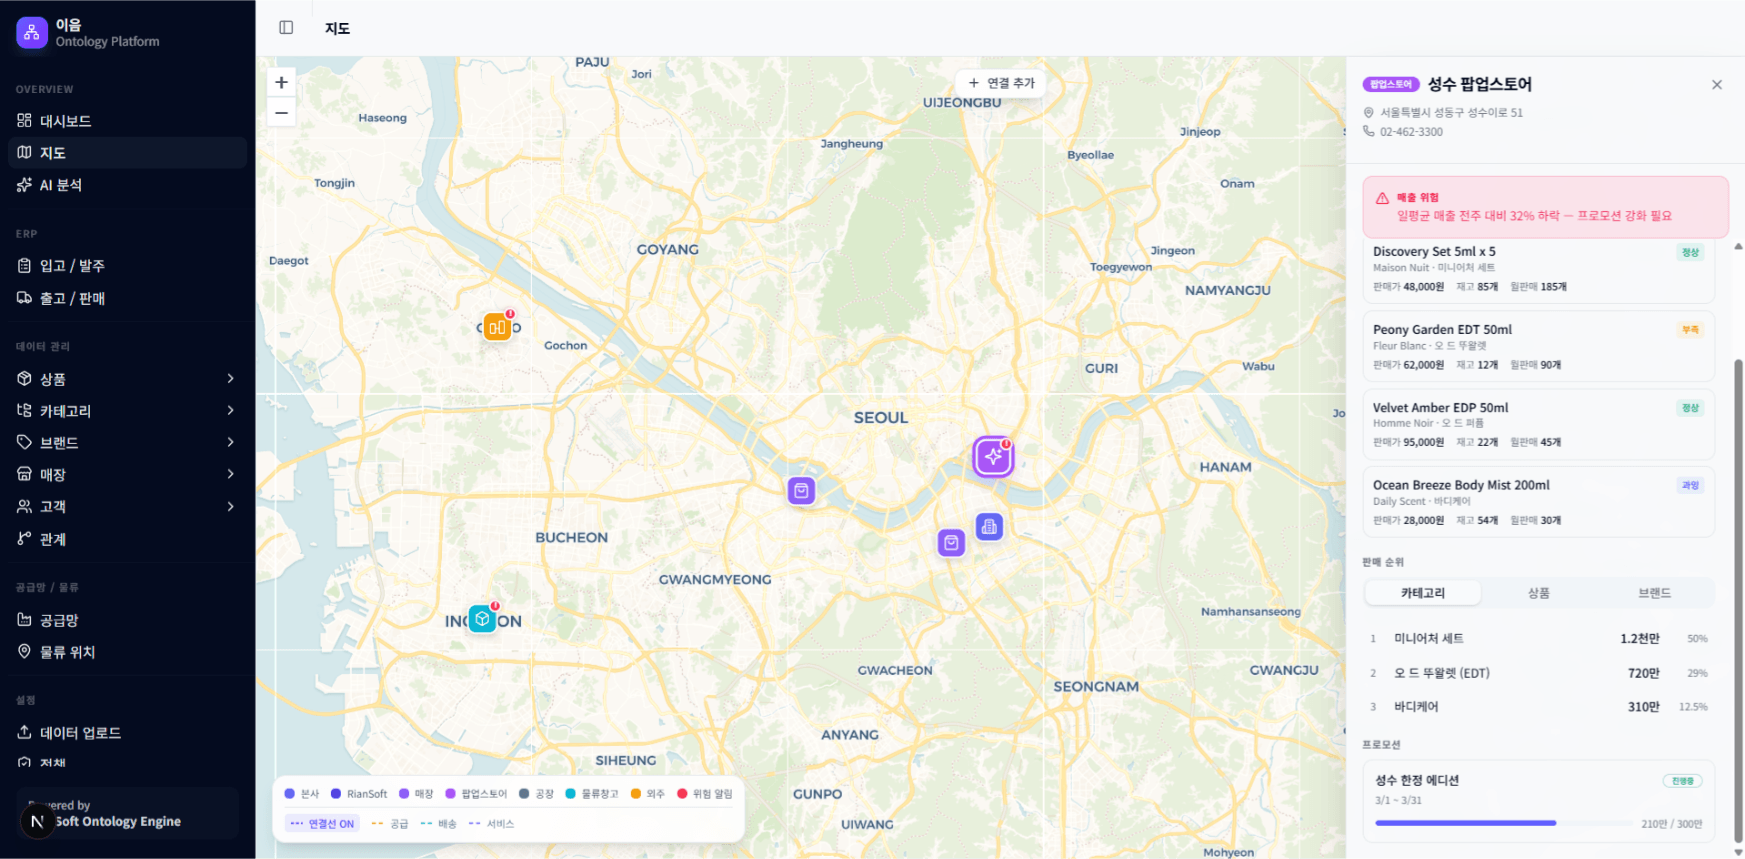Expand the 상품 menu chevron
This screenshot has width=1745, height=859.
tap(231, 379)
